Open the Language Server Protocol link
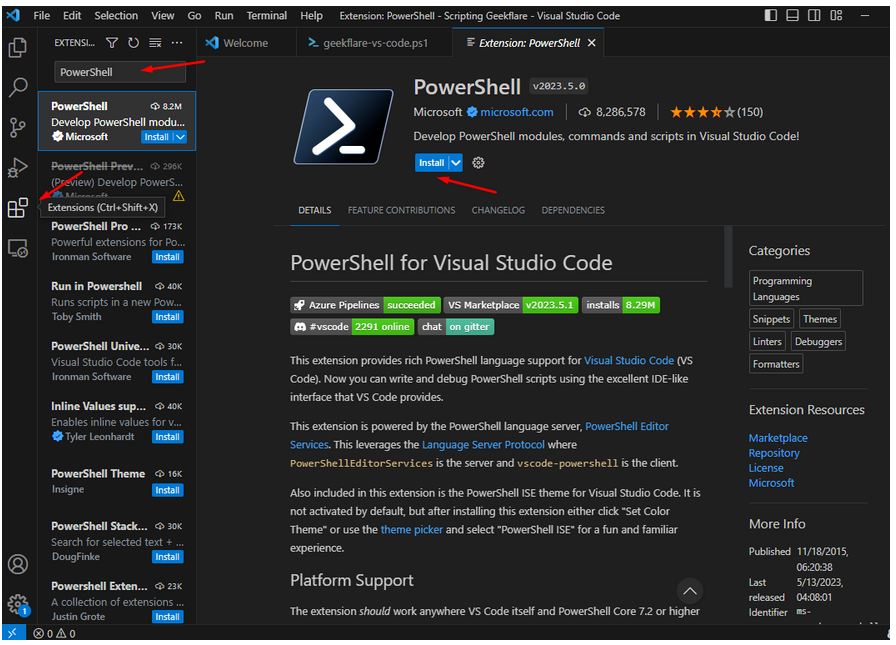The image size is (896, 645). pyautogui.click(x=483, y=445)
